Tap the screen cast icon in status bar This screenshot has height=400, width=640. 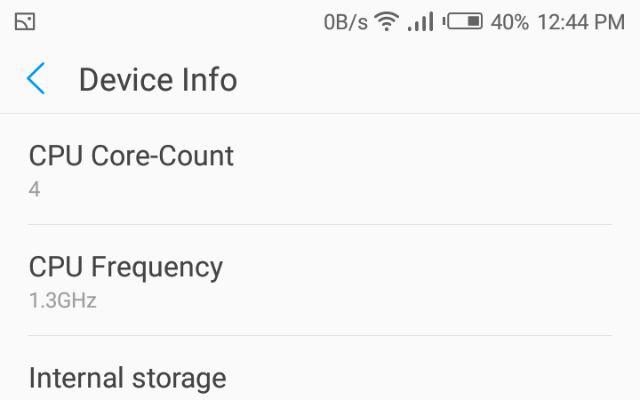25,22
